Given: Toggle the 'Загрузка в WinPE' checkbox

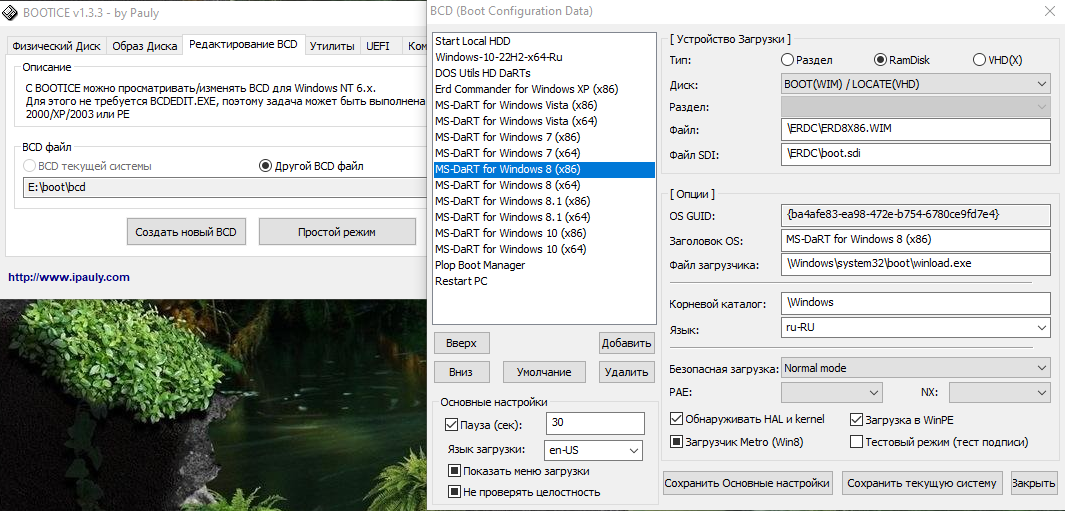Looking at the screenshot, I should tap(856, 420).
